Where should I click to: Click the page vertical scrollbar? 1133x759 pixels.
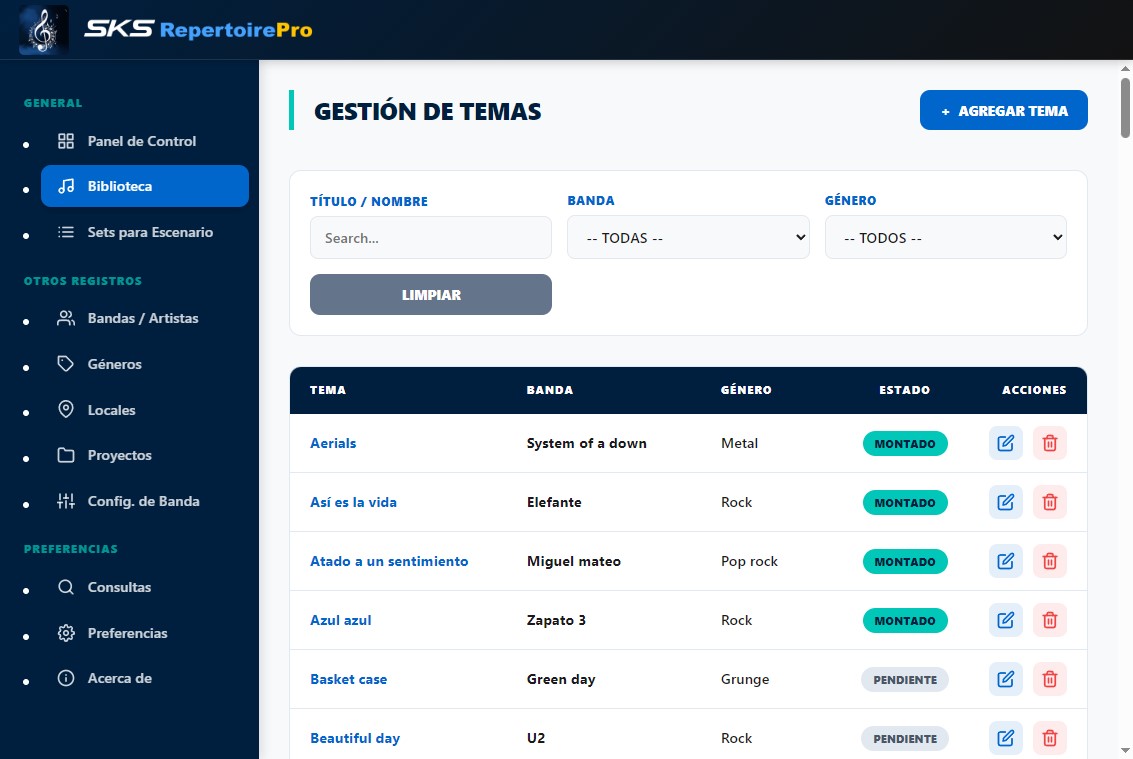tap(1125, 400)
